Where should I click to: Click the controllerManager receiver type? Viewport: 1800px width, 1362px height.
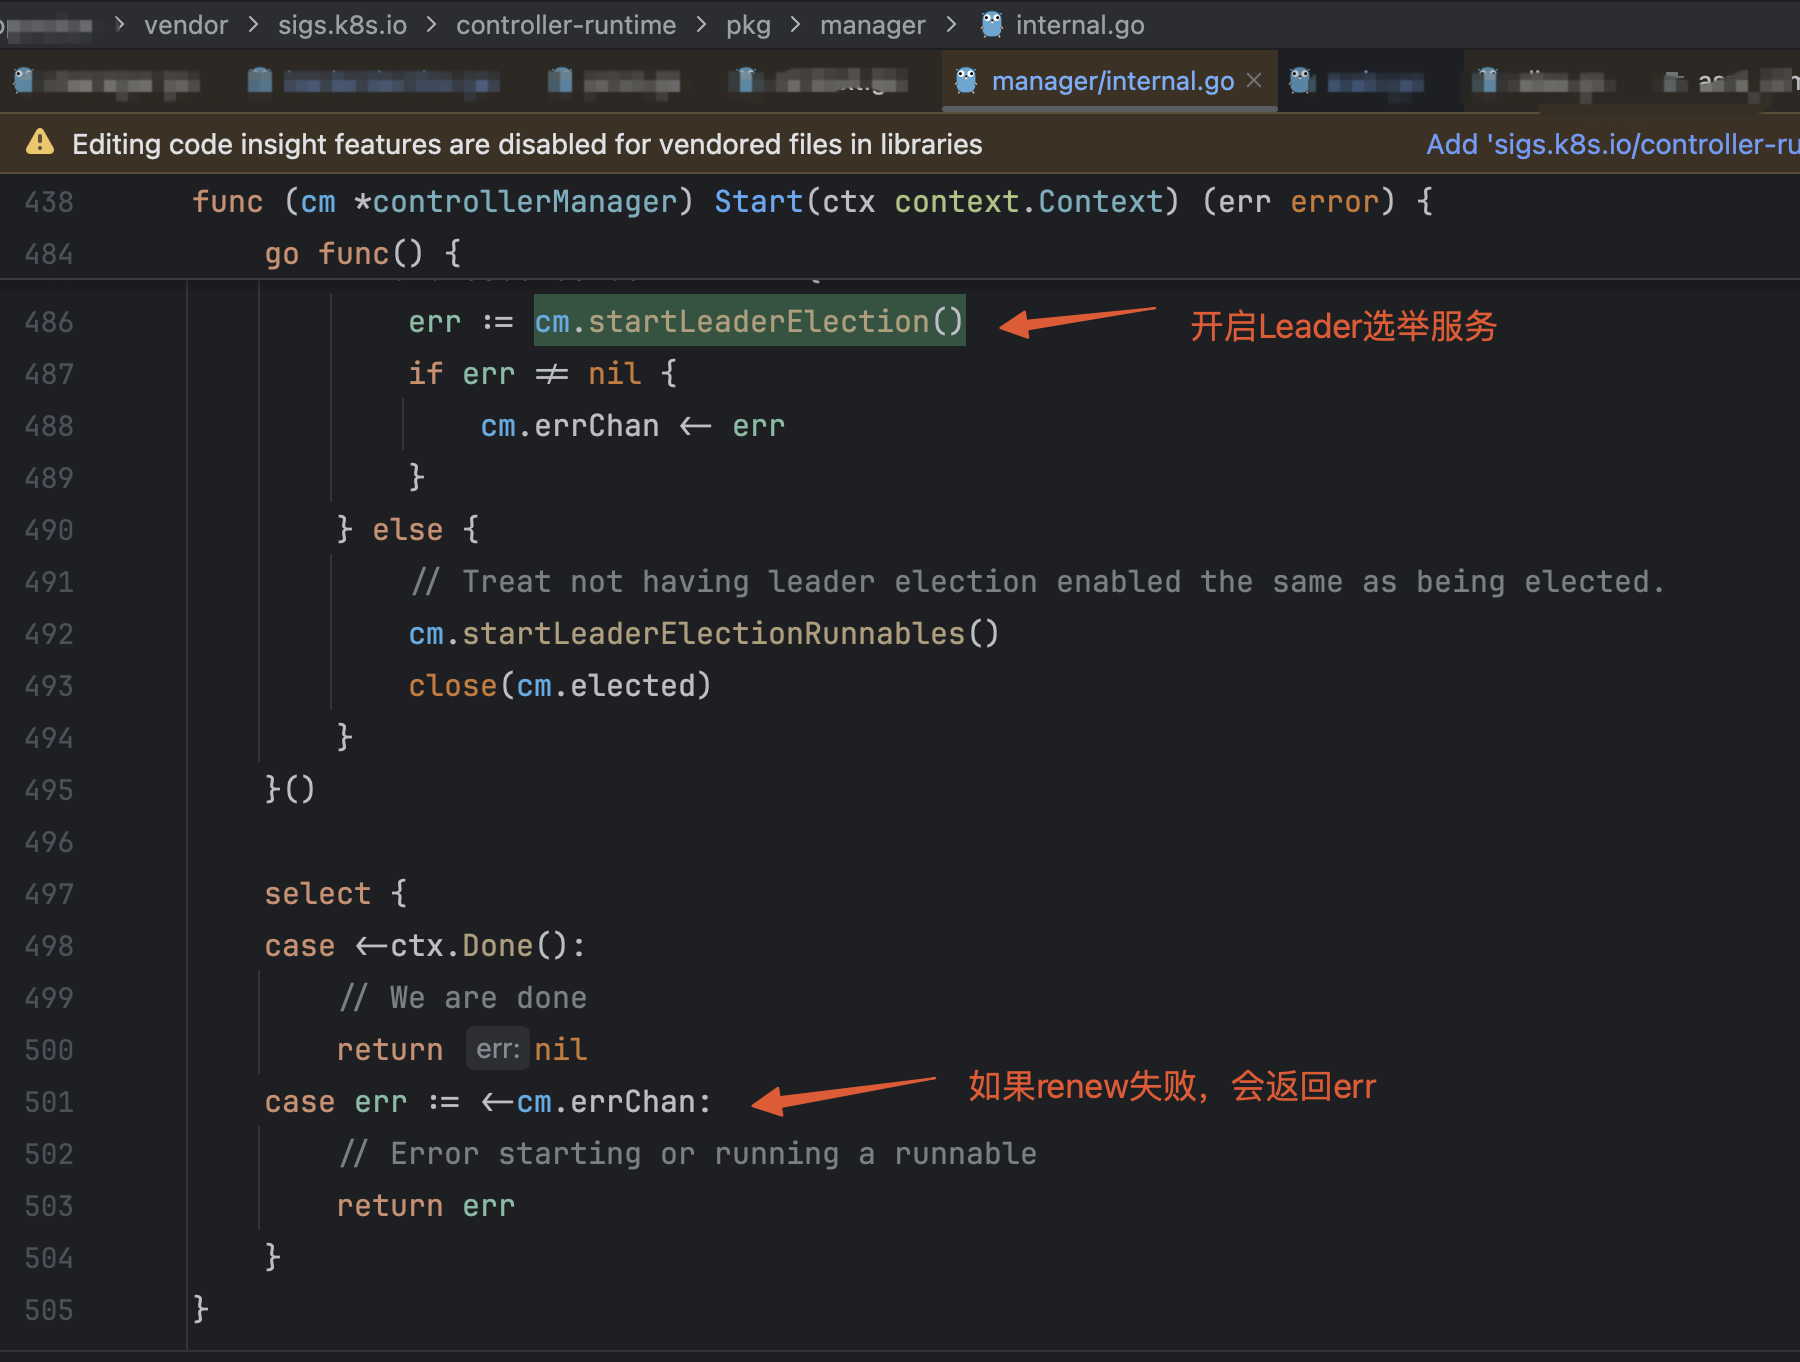point(524,202)
